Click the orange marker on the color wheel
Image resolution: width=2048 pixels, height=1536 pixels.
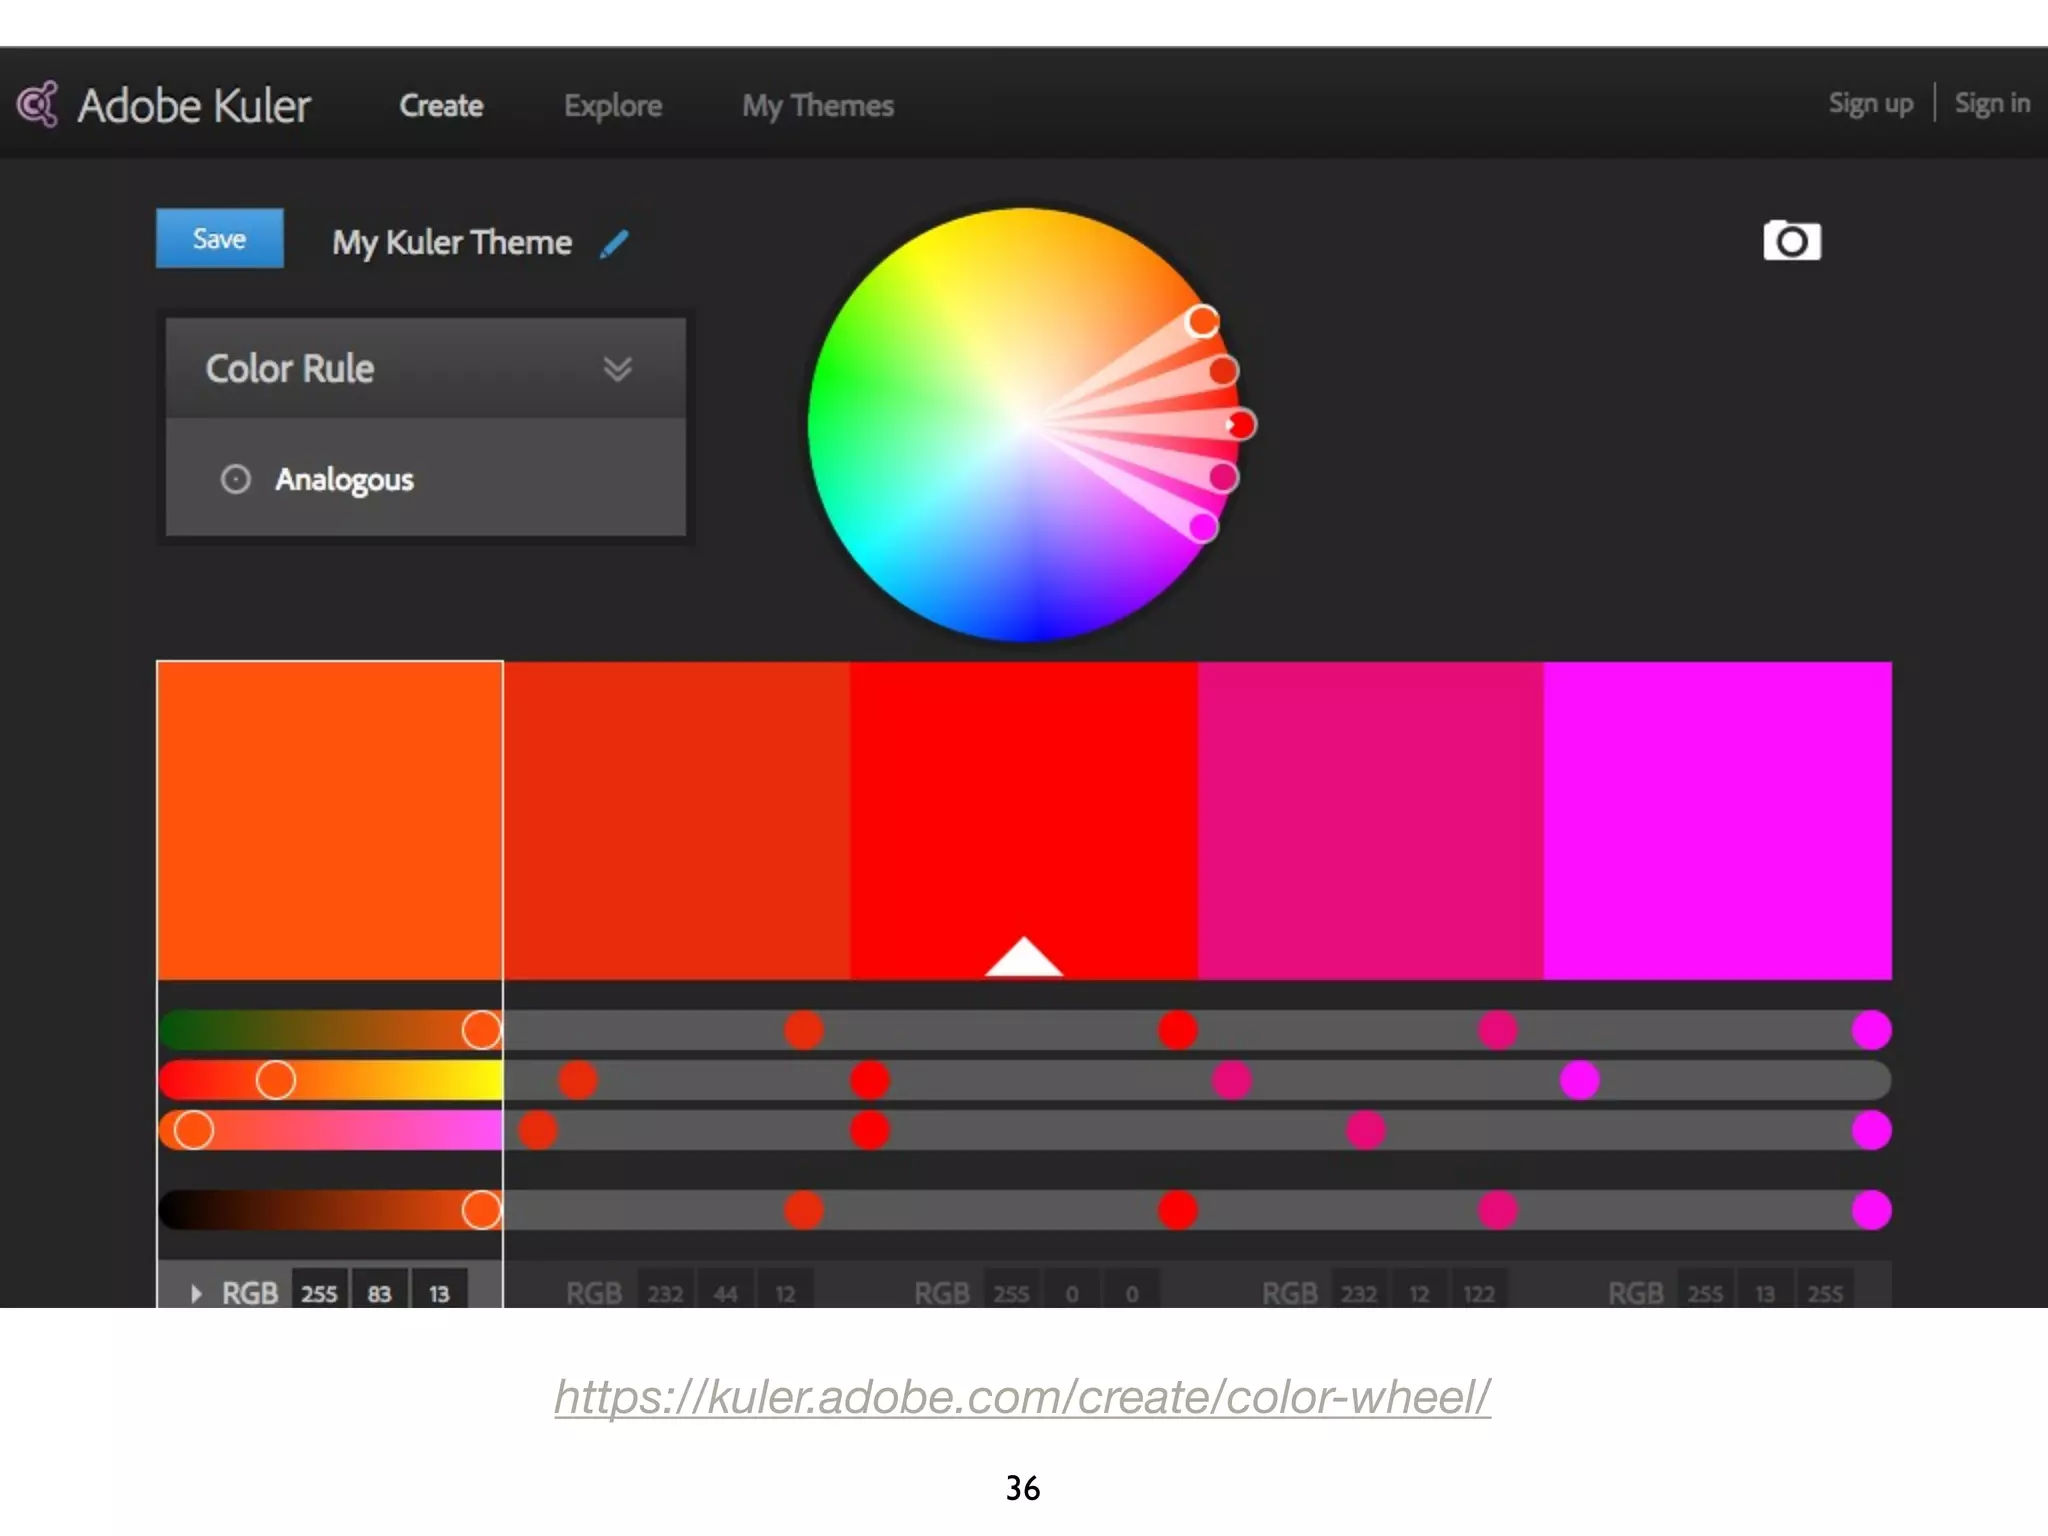(x=1202, y=321)
